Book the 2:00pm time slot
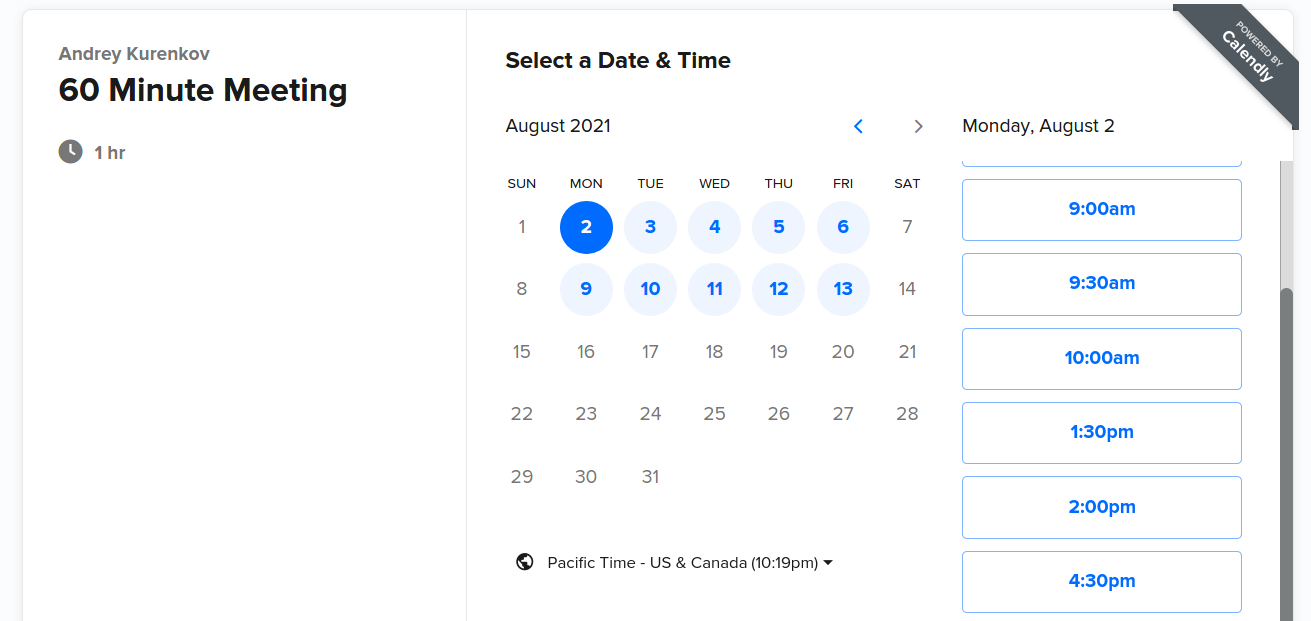Viewport: 1311px width, 621px height. point(1102,507)
